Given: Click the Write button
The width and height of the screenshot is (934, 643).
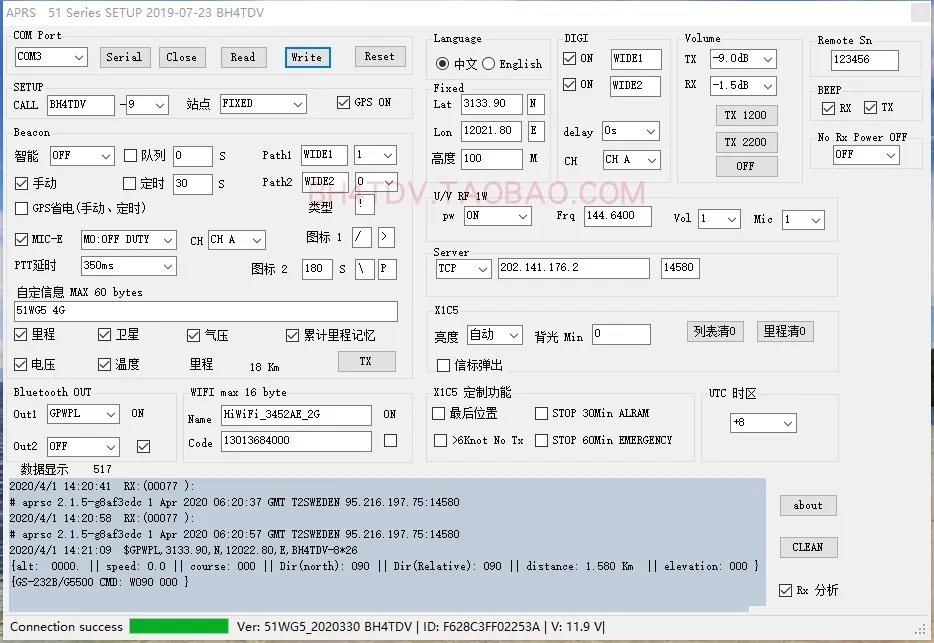Looking at the screenshot, I should (307, 57).
